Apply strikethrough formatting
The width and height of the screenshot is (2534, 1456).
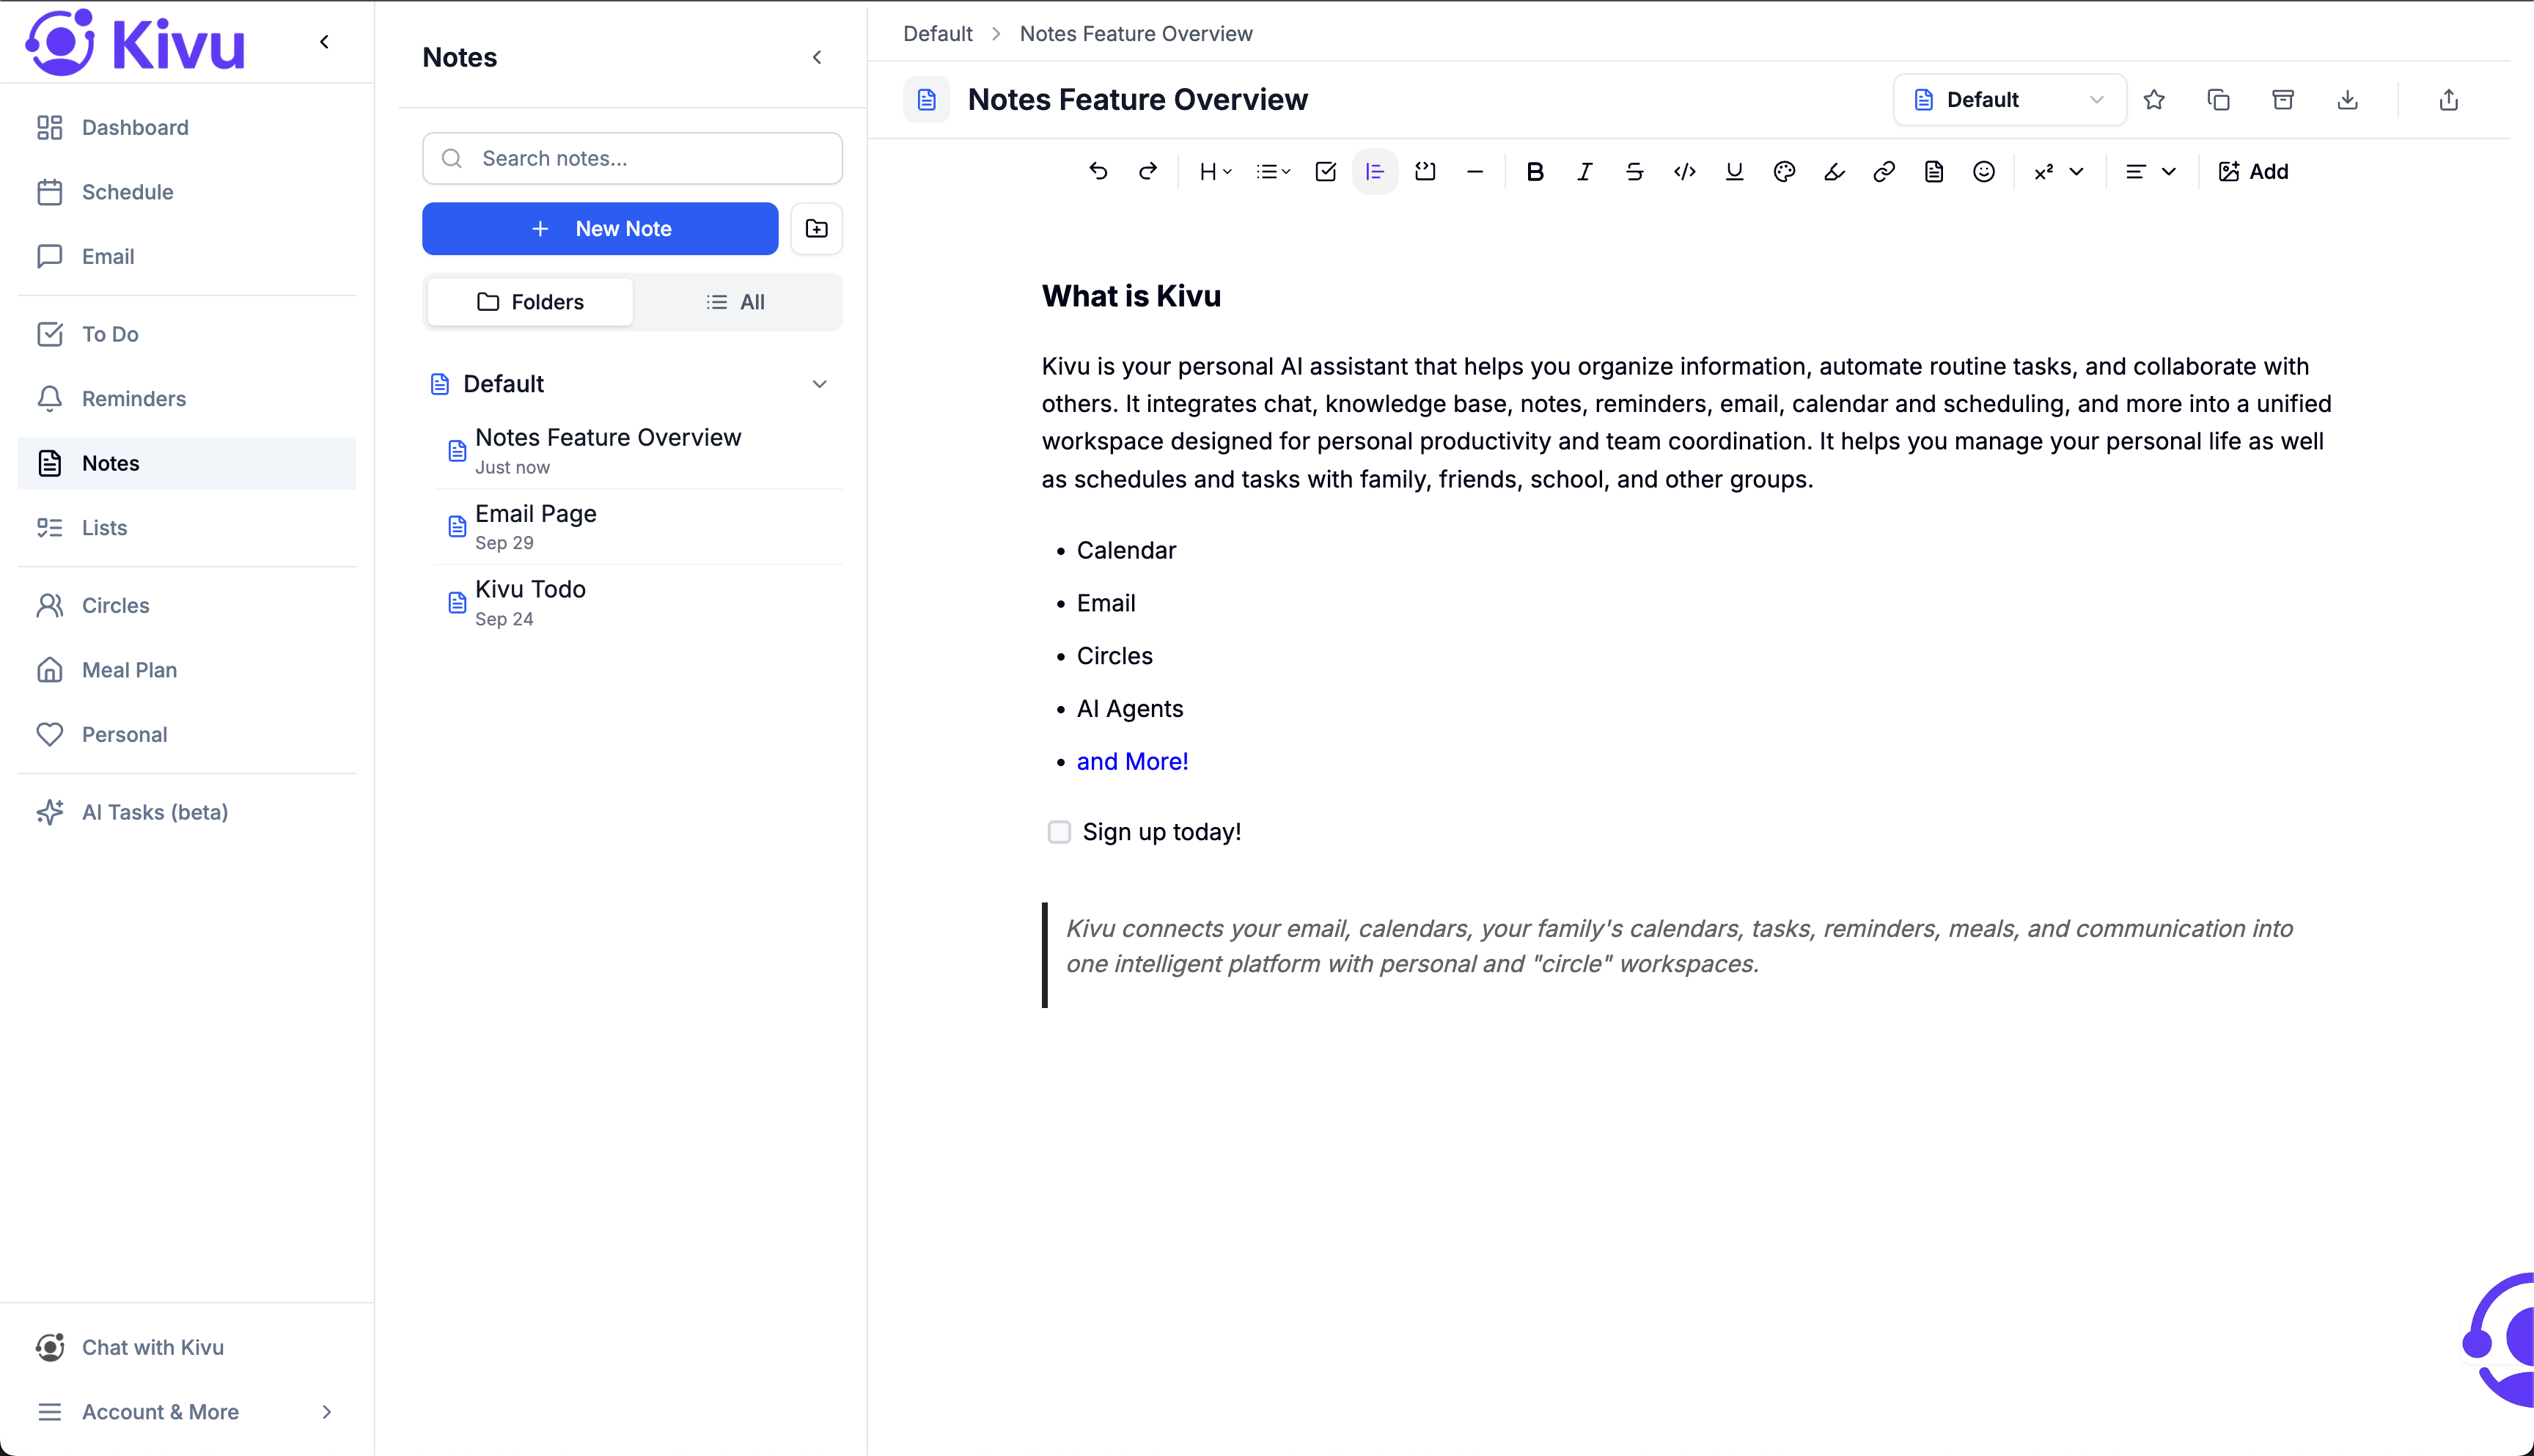coord(1634,171)
